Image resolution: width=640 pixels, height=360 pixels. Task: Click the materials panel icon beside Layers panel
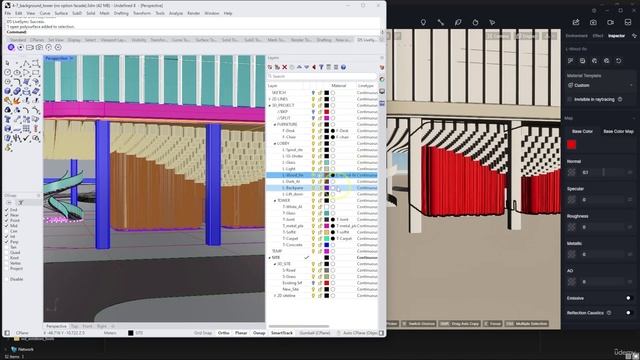[x=382, y=79]
